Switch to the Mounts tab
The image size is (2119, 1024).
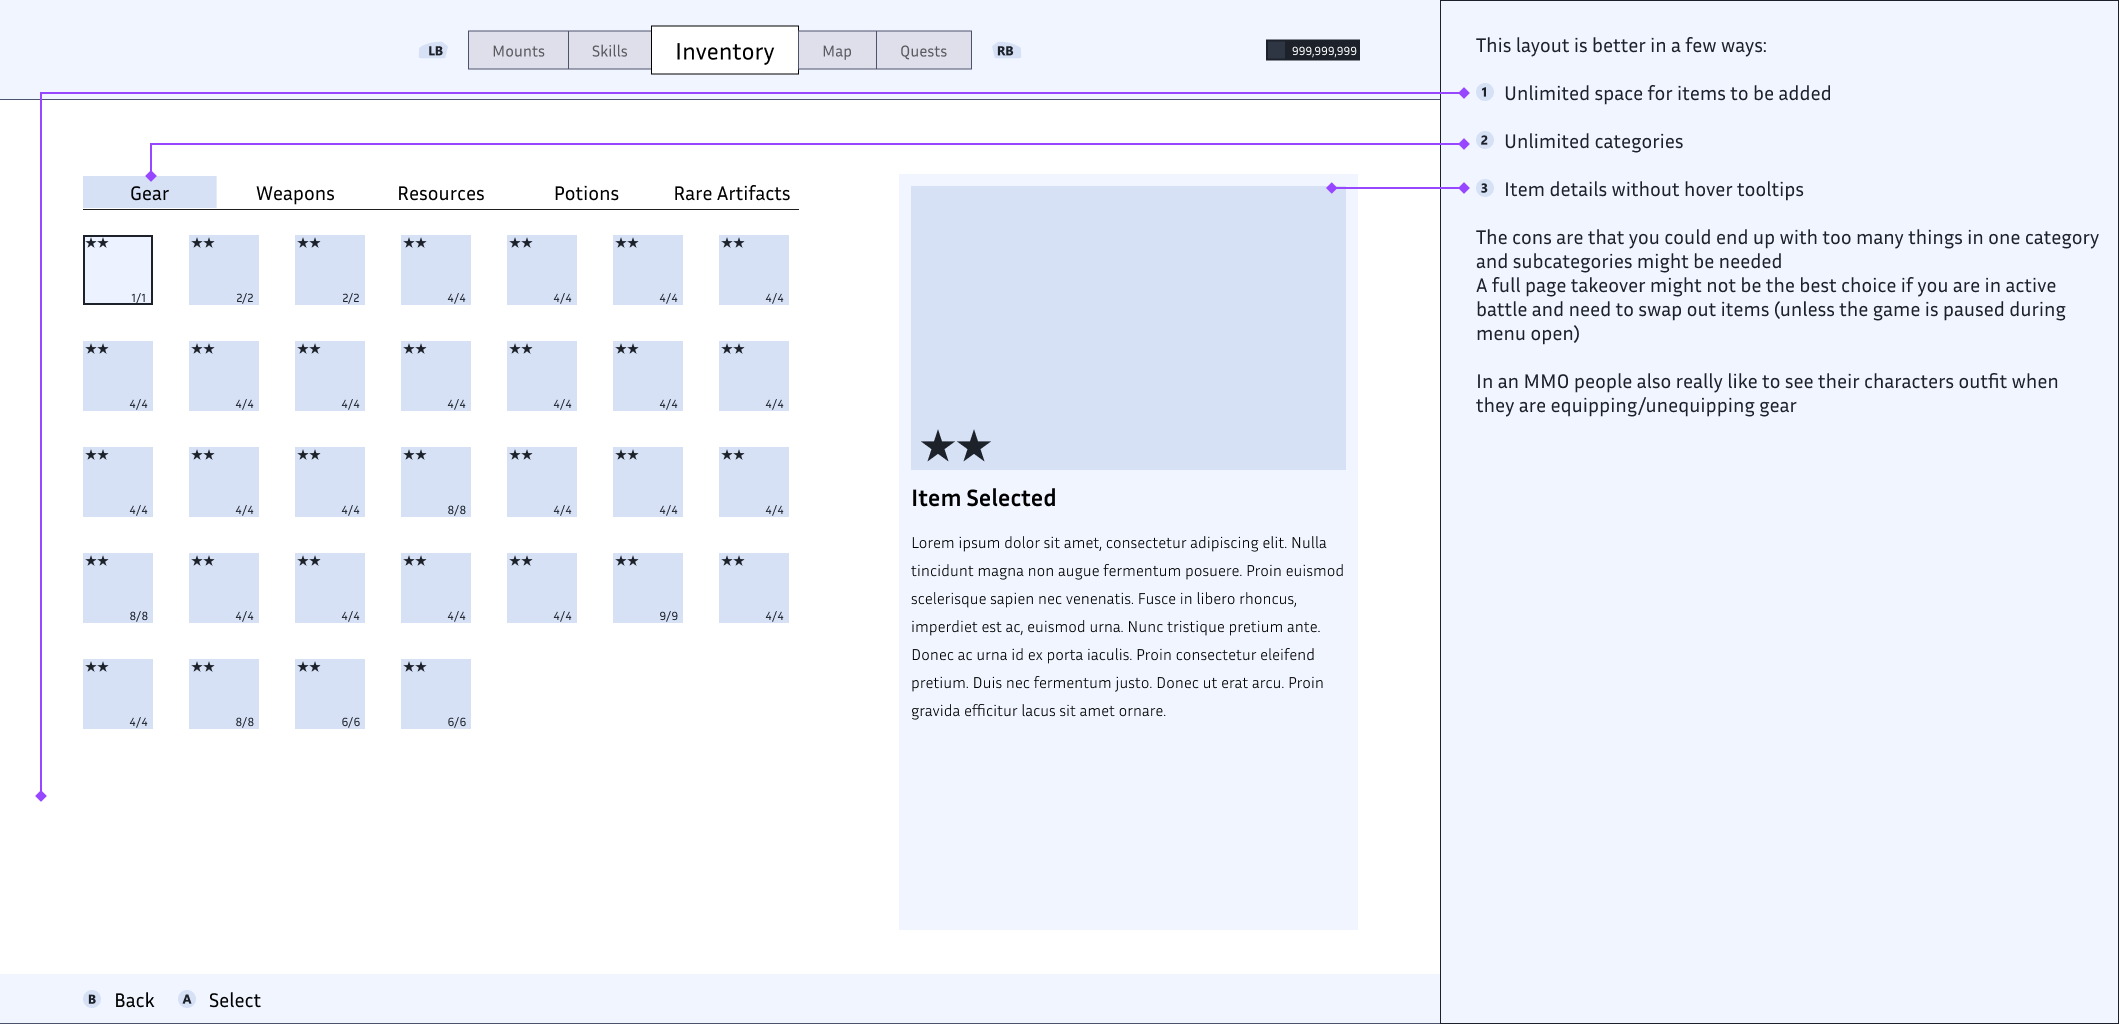tap(518, 51)
